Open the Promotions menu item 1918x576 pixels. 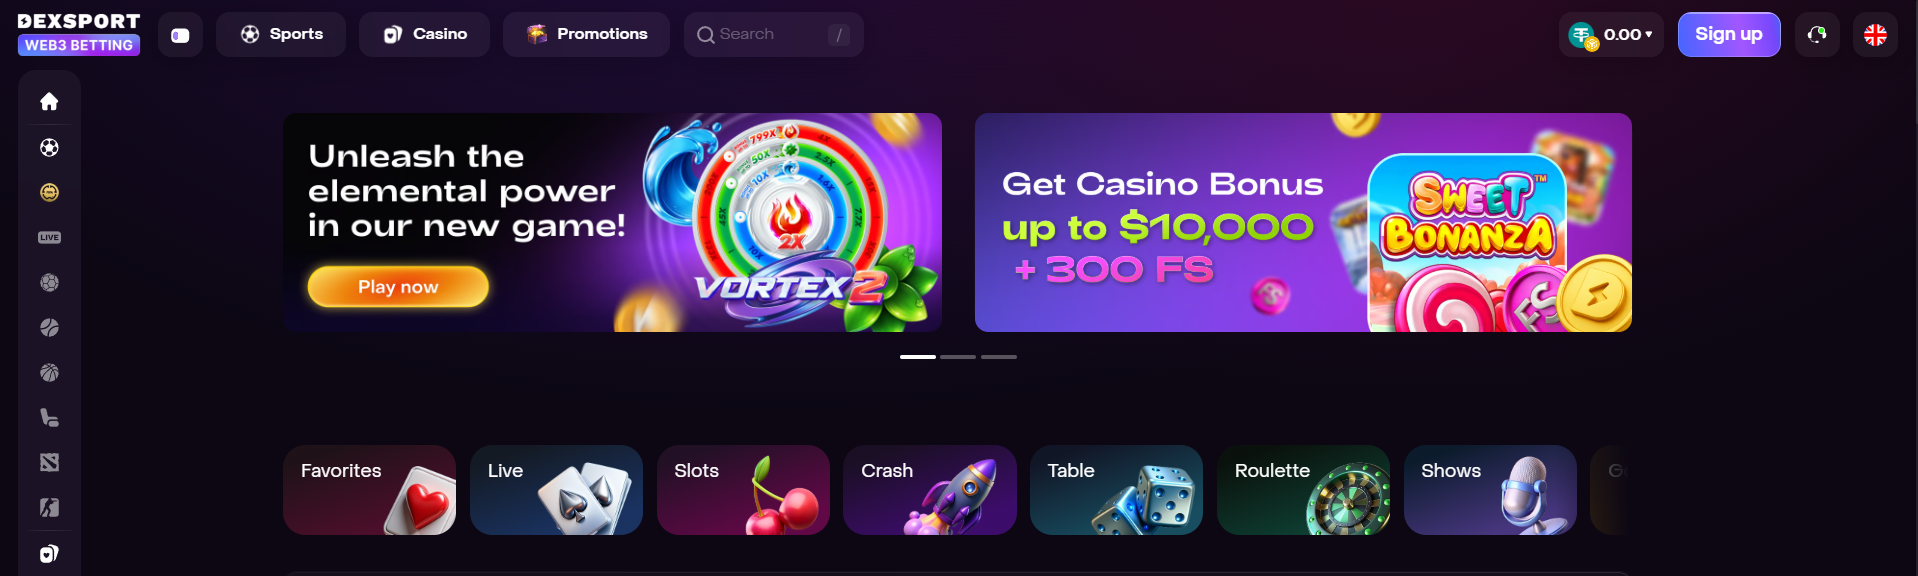[586, 34]
